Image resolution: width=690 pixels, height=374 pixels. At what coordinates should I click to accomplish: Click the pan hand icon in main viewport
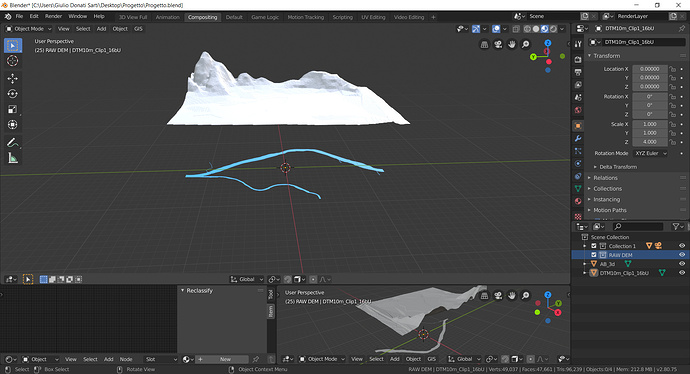coord(511,44)
